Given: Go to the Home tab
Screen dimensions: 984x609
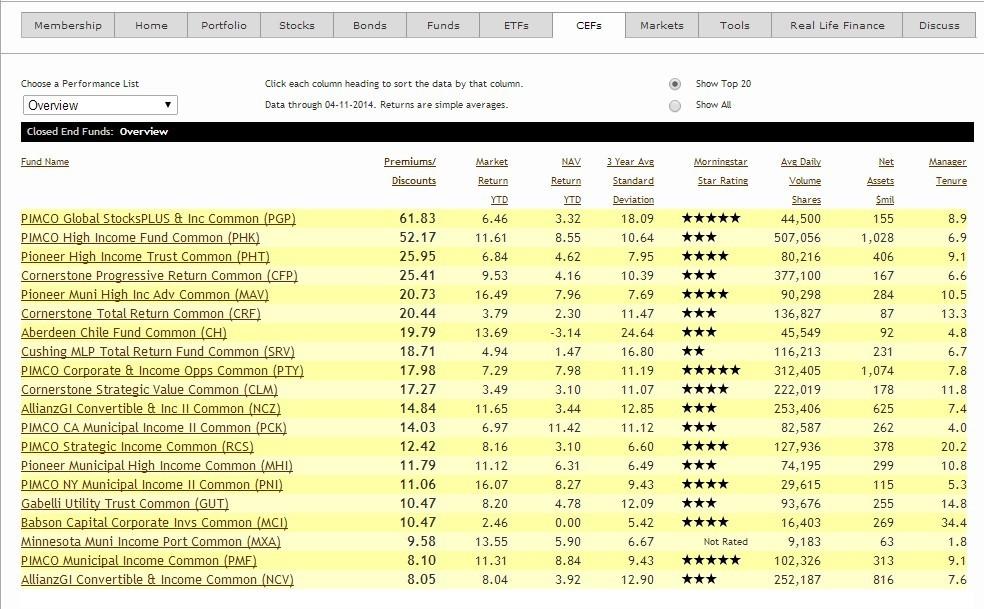Looking at the screenshot, I should [151, 26].
